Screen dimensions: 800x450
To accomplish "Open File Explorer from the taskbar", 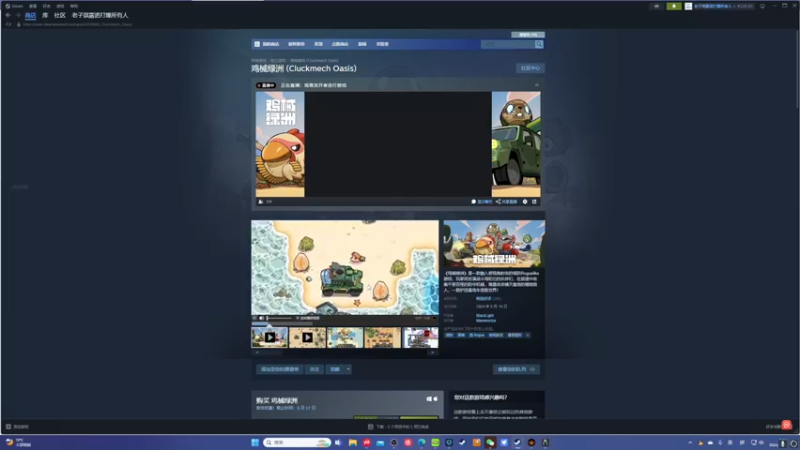I will [x=353, y=443].
